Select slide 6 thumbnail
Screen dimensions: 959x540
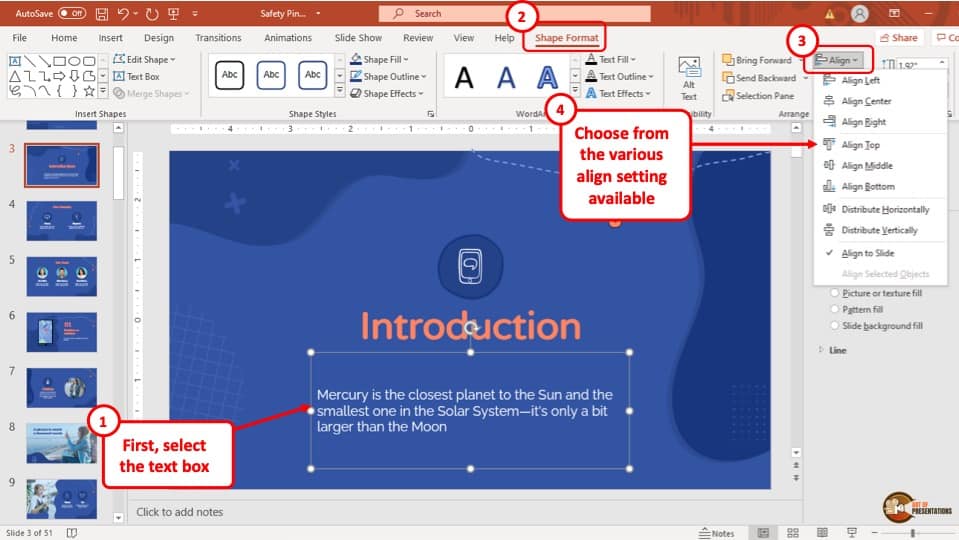[x=61, y=332]
